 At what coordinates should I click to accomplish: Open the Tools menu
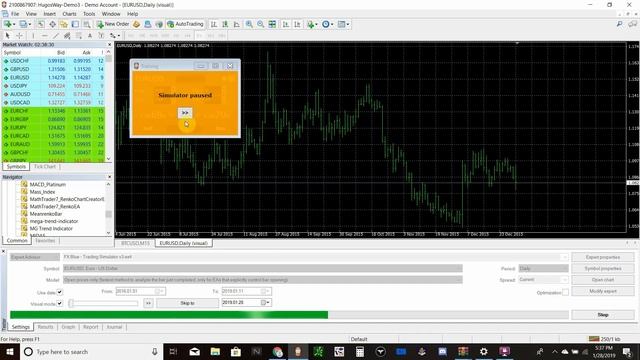pos(89,14)
